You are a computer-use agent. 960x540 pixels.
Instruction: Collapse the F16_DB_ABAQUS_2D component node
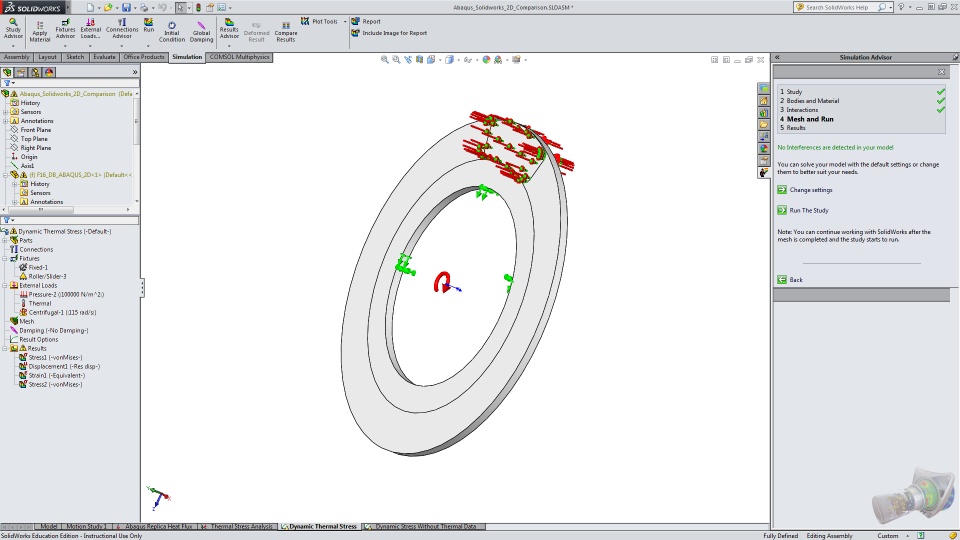(x=6, y=174)
